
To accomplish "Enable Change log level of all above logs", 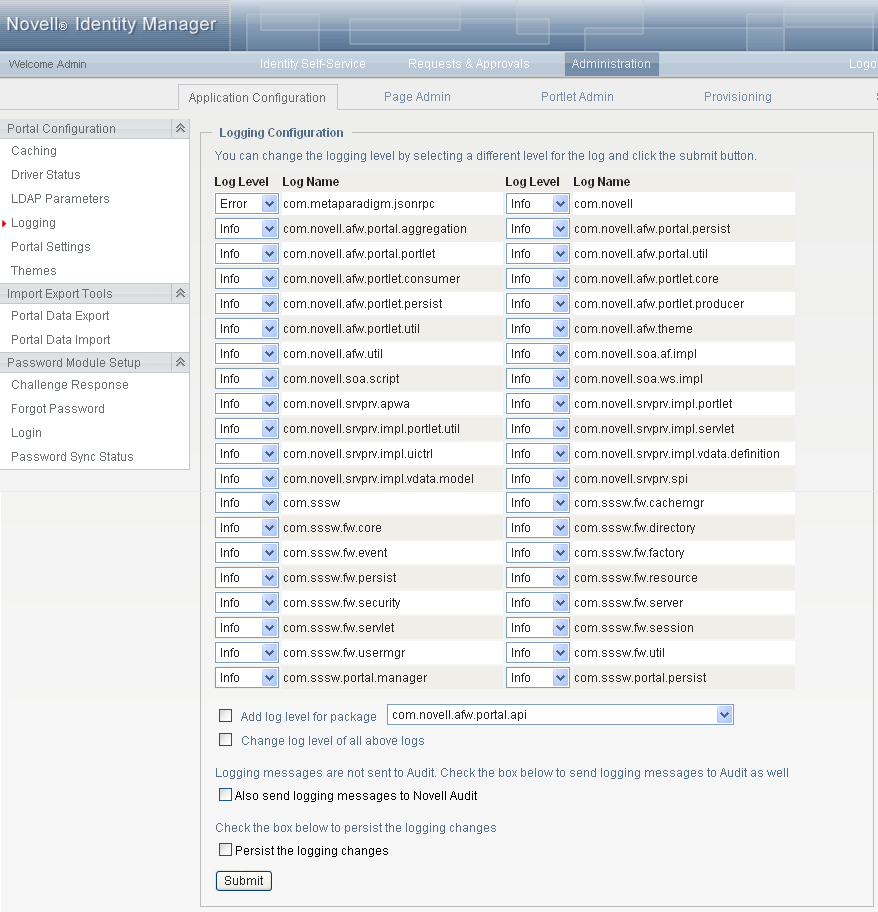I will coord(226,740).
